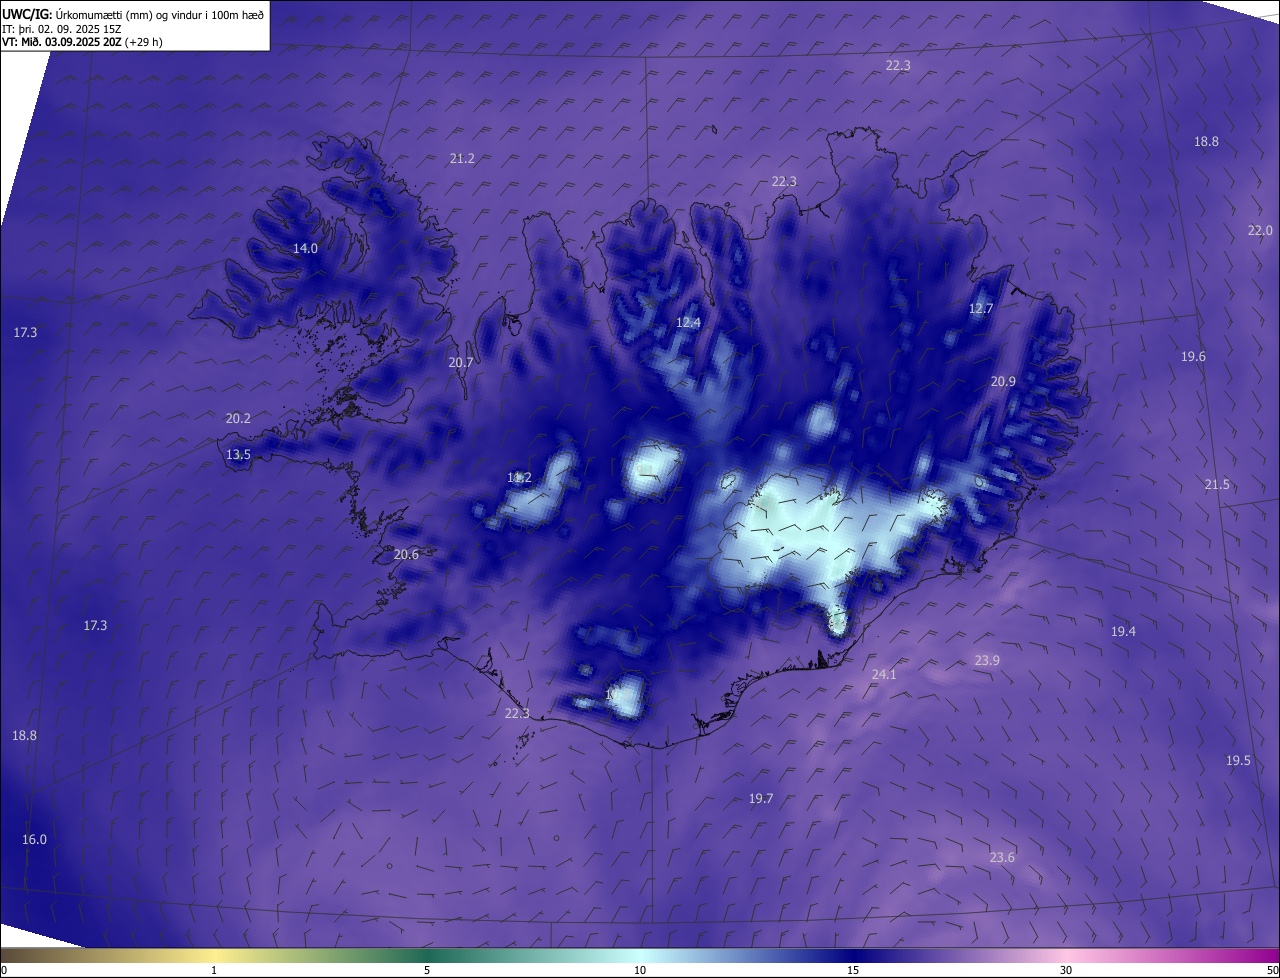Click the map value 13.5
The height and width of the screenshot is (978, 1280).
(238, 454)
